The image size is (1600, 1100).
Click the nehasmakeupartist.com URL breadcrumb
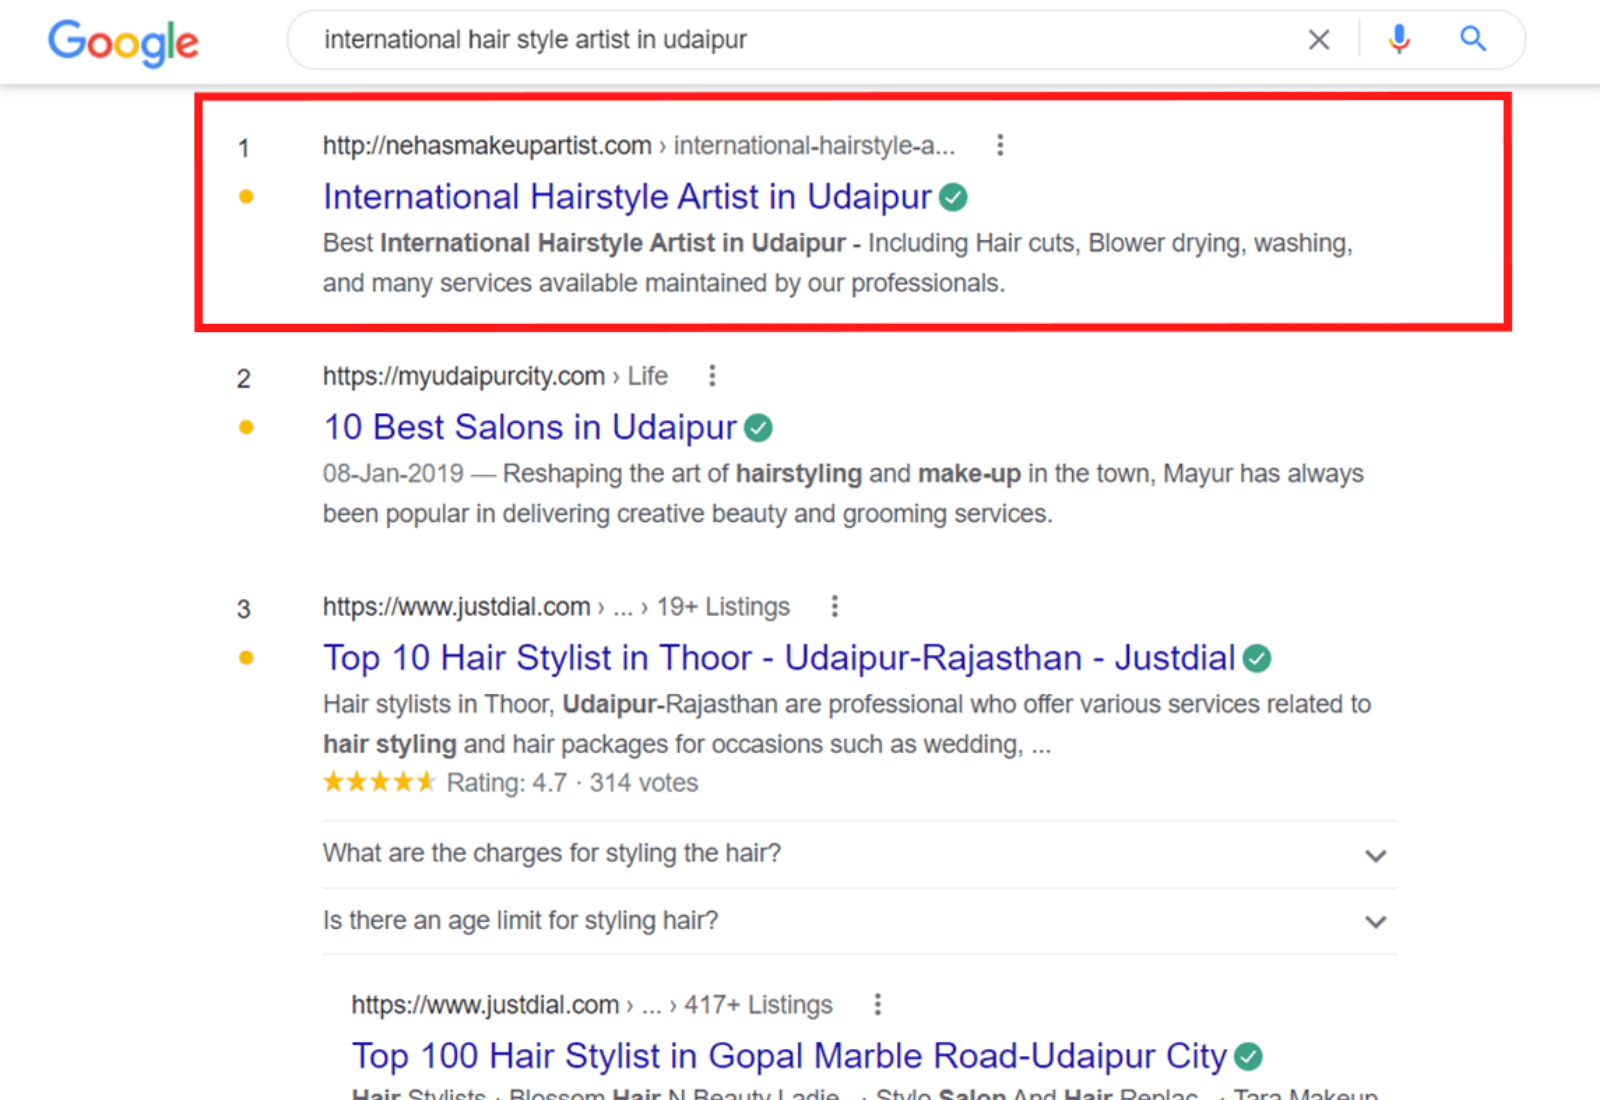tap(487, 146)
